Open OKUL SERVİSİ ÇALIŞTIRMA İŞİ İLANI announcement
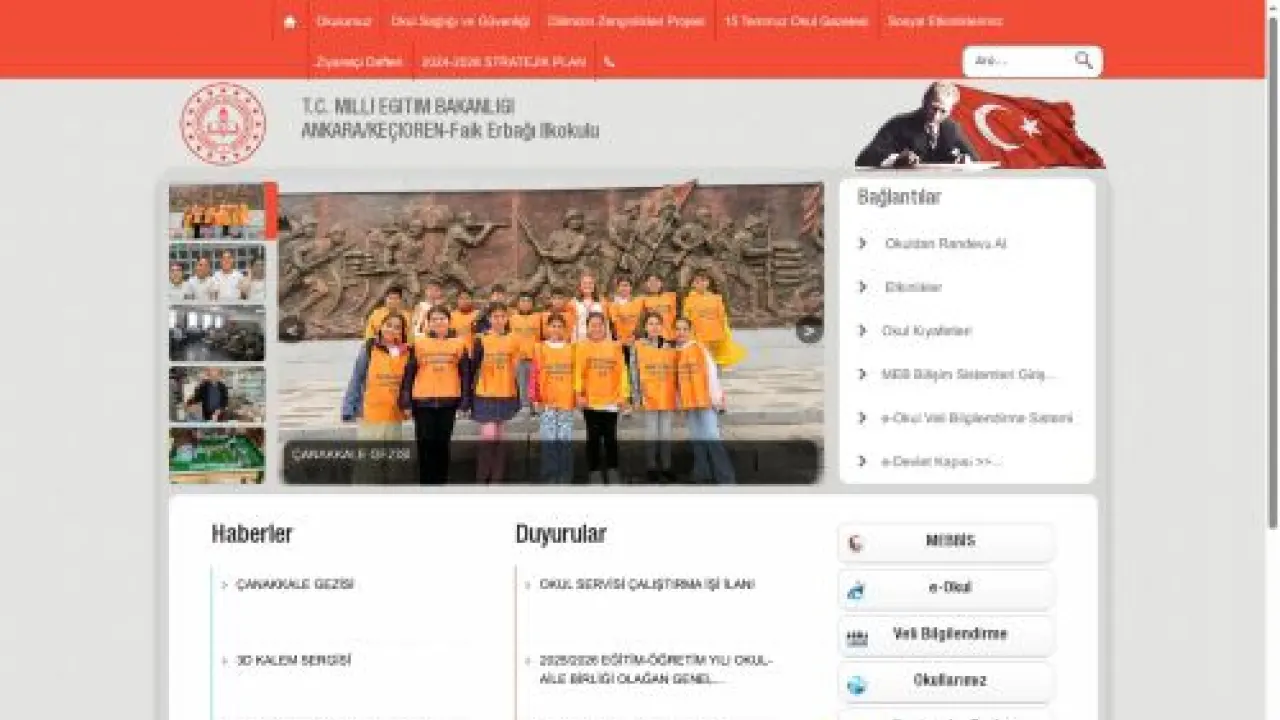This screenshot has width=1280, height=720. click(x=647, y=584)
